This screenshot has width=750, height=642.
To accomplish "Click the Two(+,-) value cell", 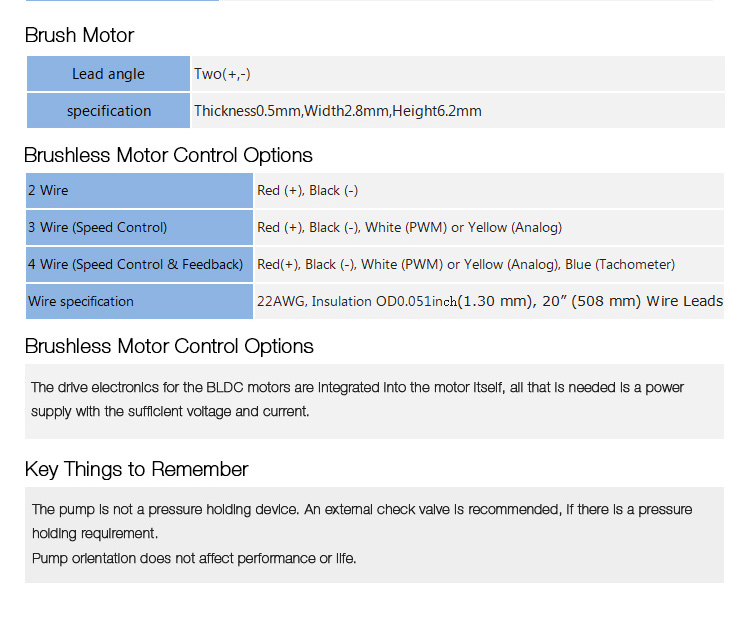I will pyautogui.click(x=458, y=74).
